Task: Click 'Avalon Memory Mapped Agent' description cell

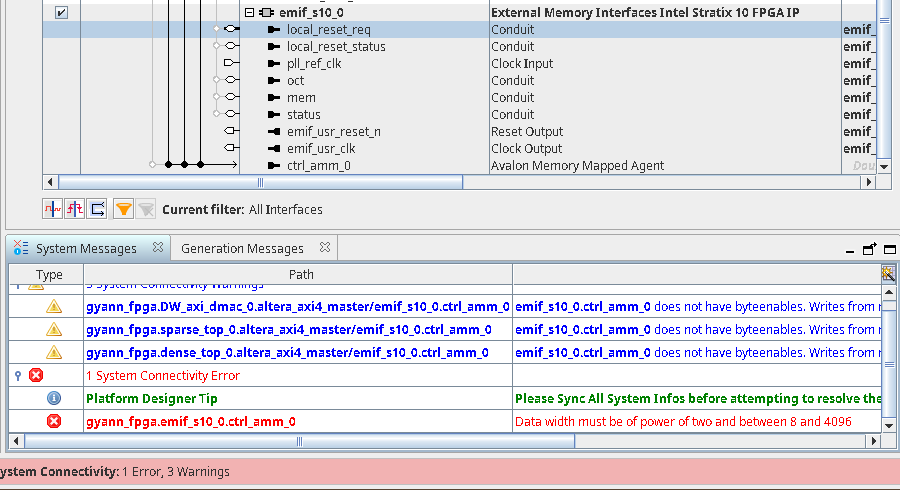Action: pos(577,165)
